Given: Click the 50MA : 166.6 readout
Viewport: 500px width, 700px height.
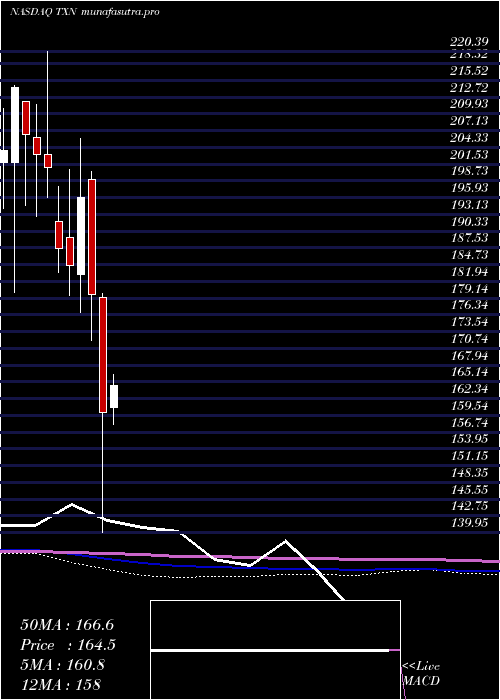Looking at the screenshot, I should pyautogui.click(x=65, y=625).
